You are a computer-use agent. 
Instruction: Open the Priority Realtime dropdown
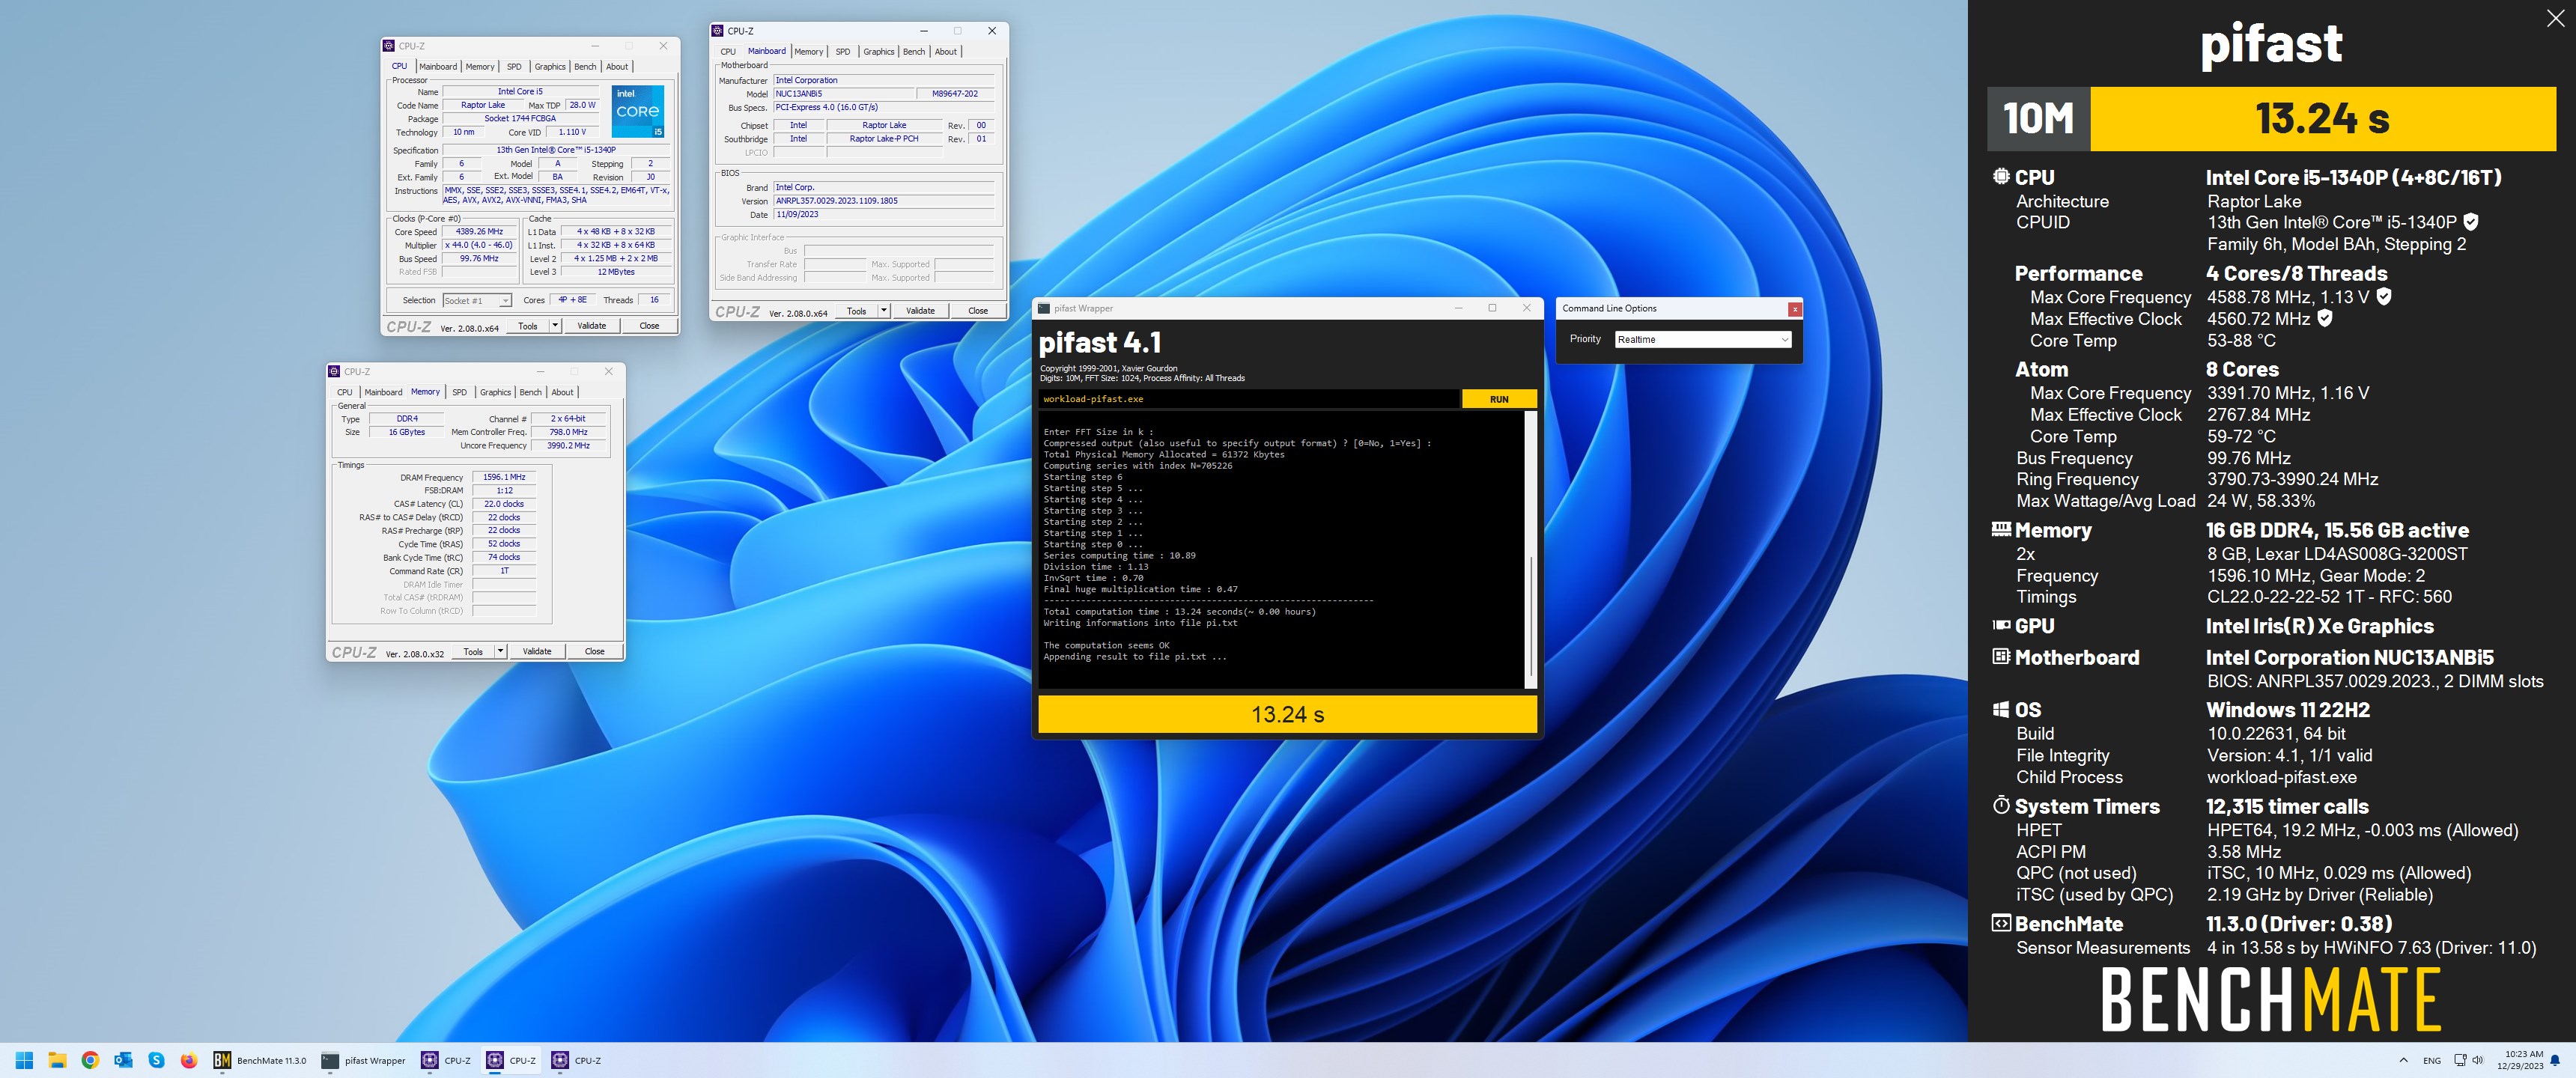[1703, 339]
